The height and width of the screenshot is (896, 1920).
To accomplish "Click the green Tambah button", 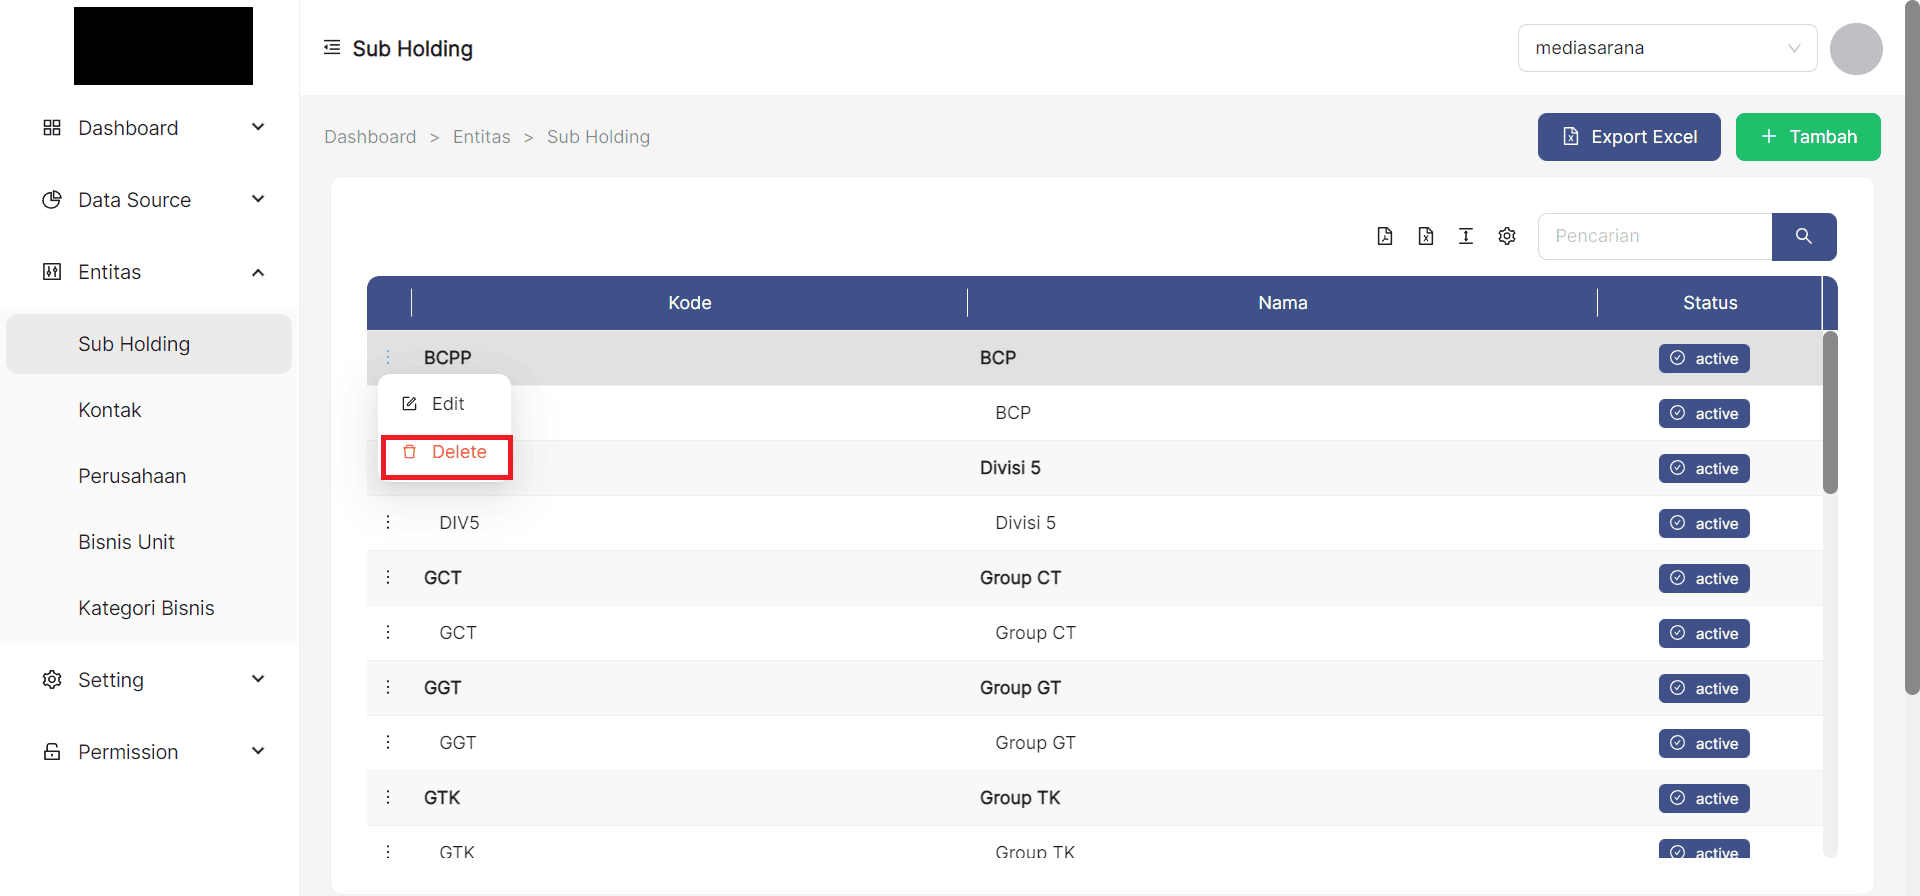I will click(1807, 137).
